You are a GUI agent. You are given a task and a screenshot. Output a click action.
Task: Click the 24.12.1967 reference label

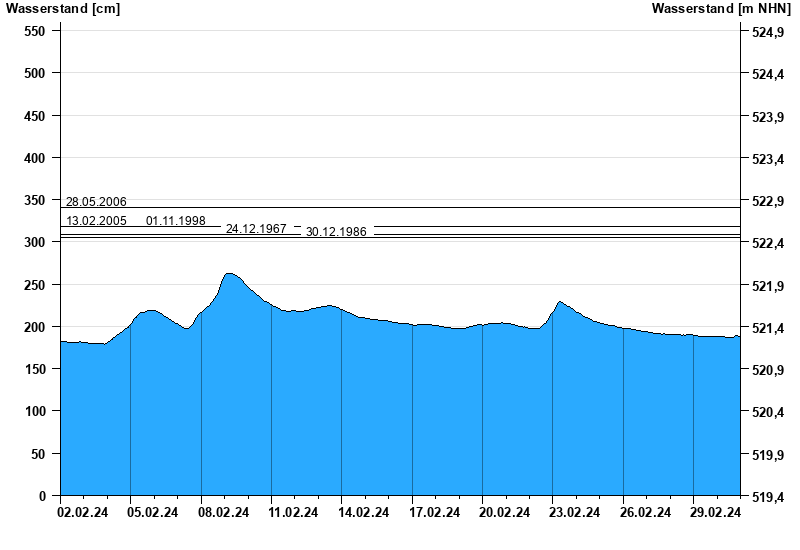256,229
